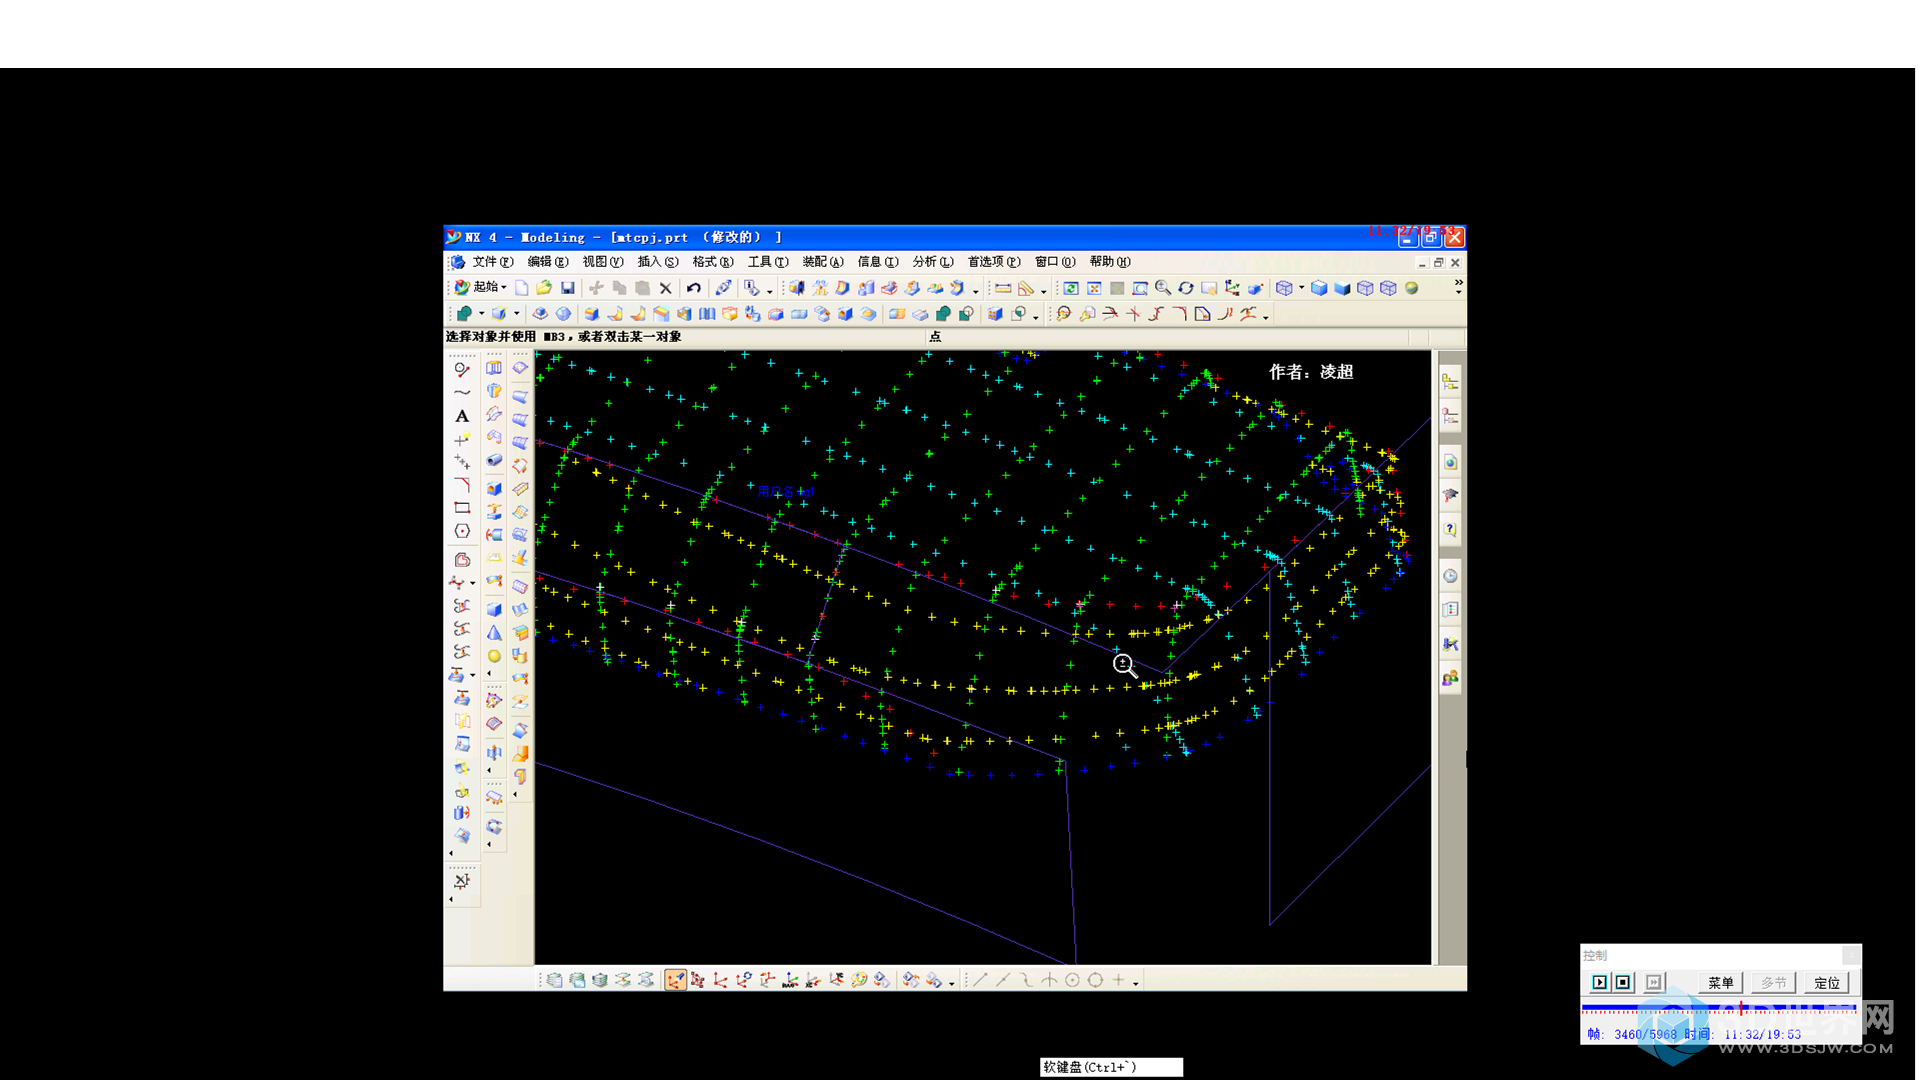Toggle the Quadrant Point snap option
The image size is (1920, 1080).
pyautogui.click(x=1095, y=980)
